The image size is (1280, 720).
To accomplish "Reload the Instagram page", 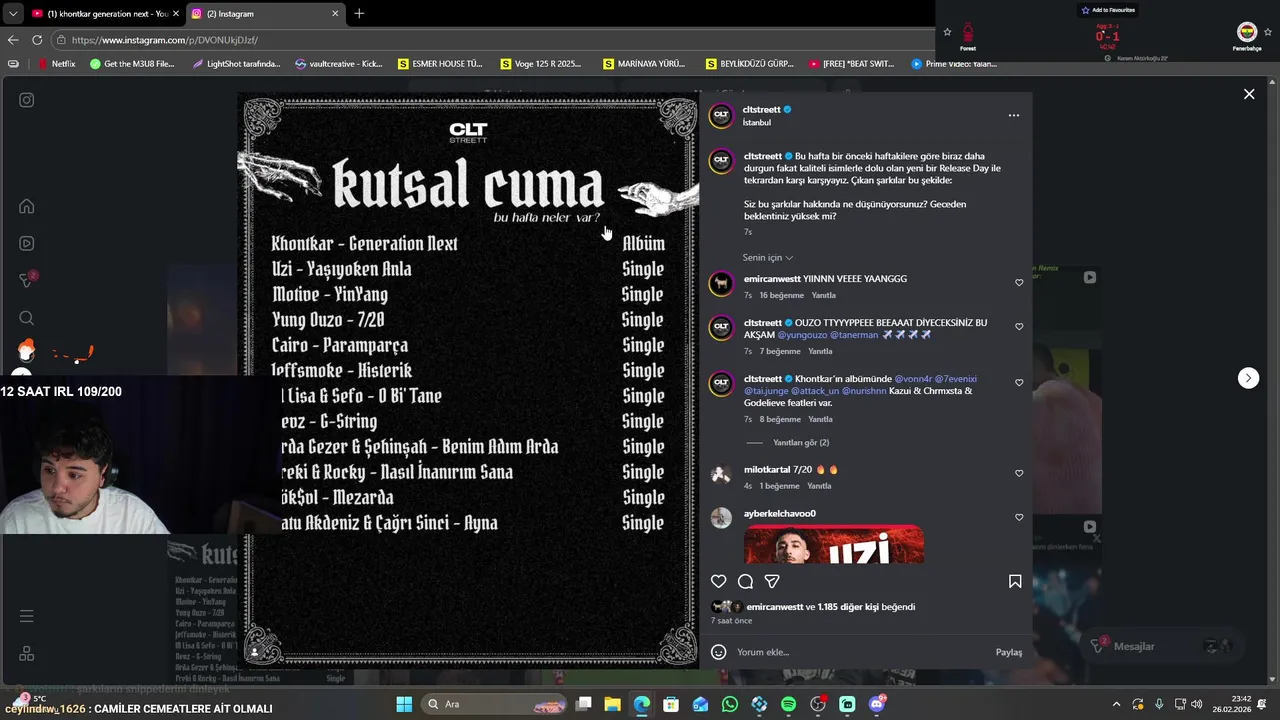I will click(x=37, y=40).
